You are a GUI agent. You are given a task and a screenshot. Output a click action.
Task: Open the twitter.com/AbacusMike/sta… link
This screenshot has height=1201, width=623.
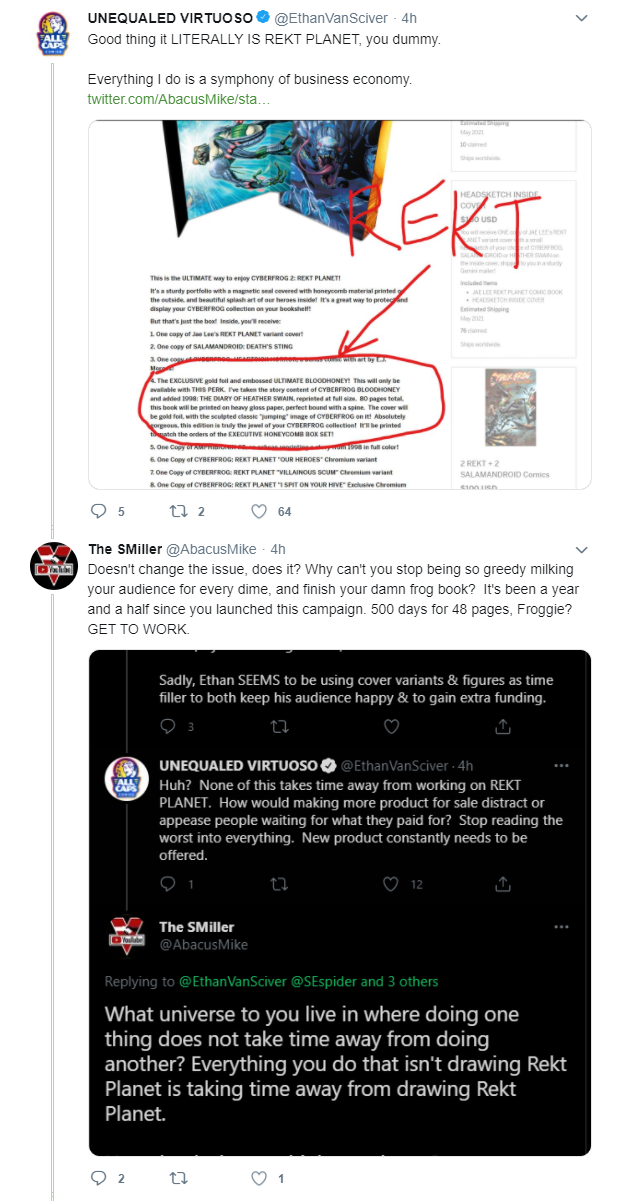178,100
